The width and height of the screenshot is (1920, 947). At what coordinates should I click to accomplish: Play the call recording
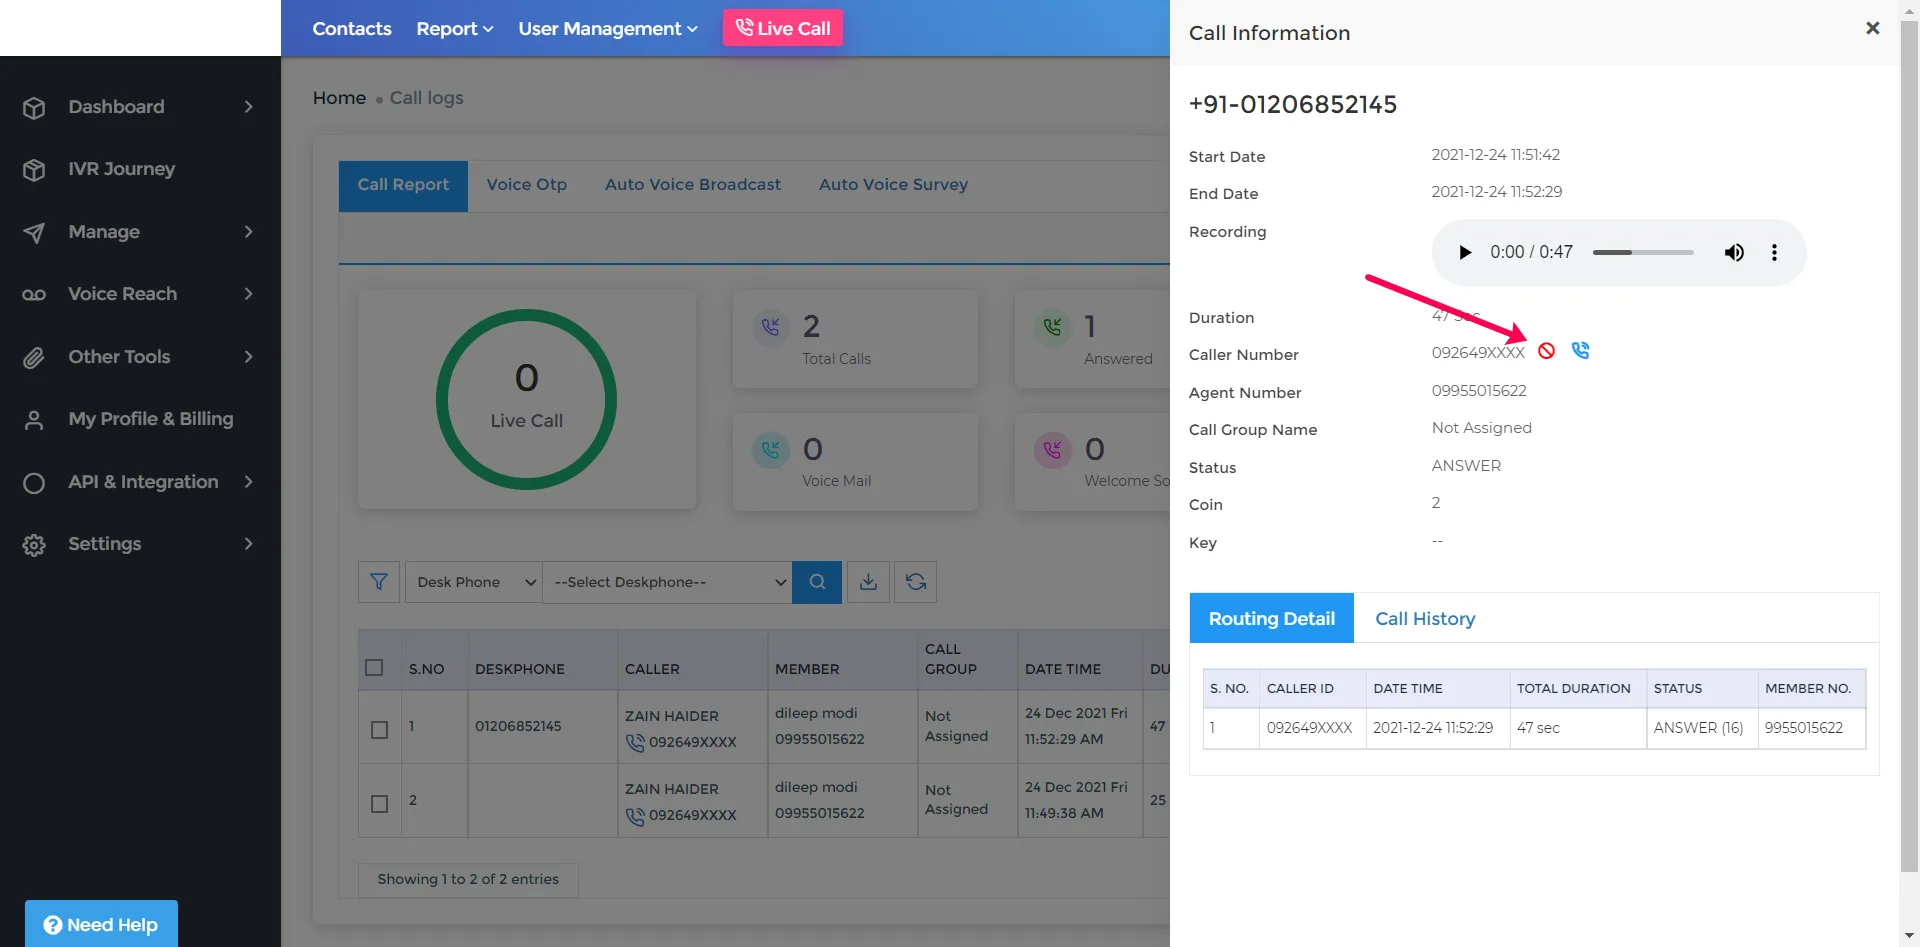tap(1465, 252)
